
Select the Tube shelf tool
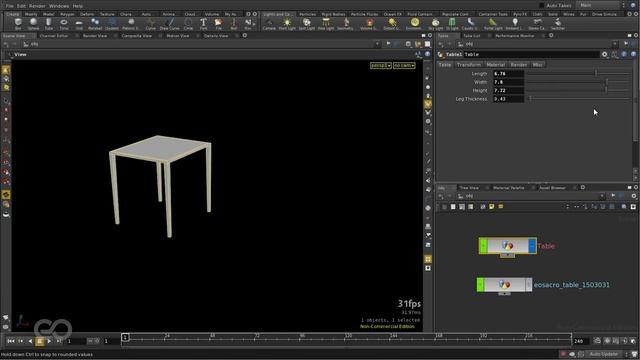49,24
